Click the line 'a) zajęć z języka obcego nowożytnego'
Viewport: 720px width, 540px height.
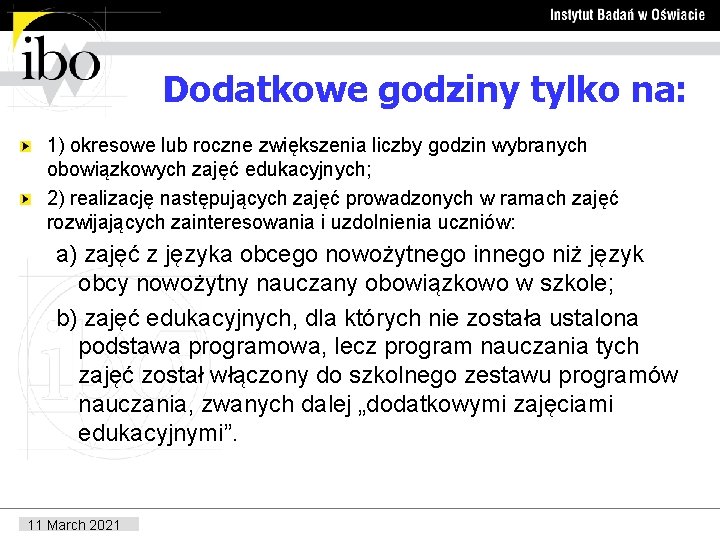tap(349, 255)
